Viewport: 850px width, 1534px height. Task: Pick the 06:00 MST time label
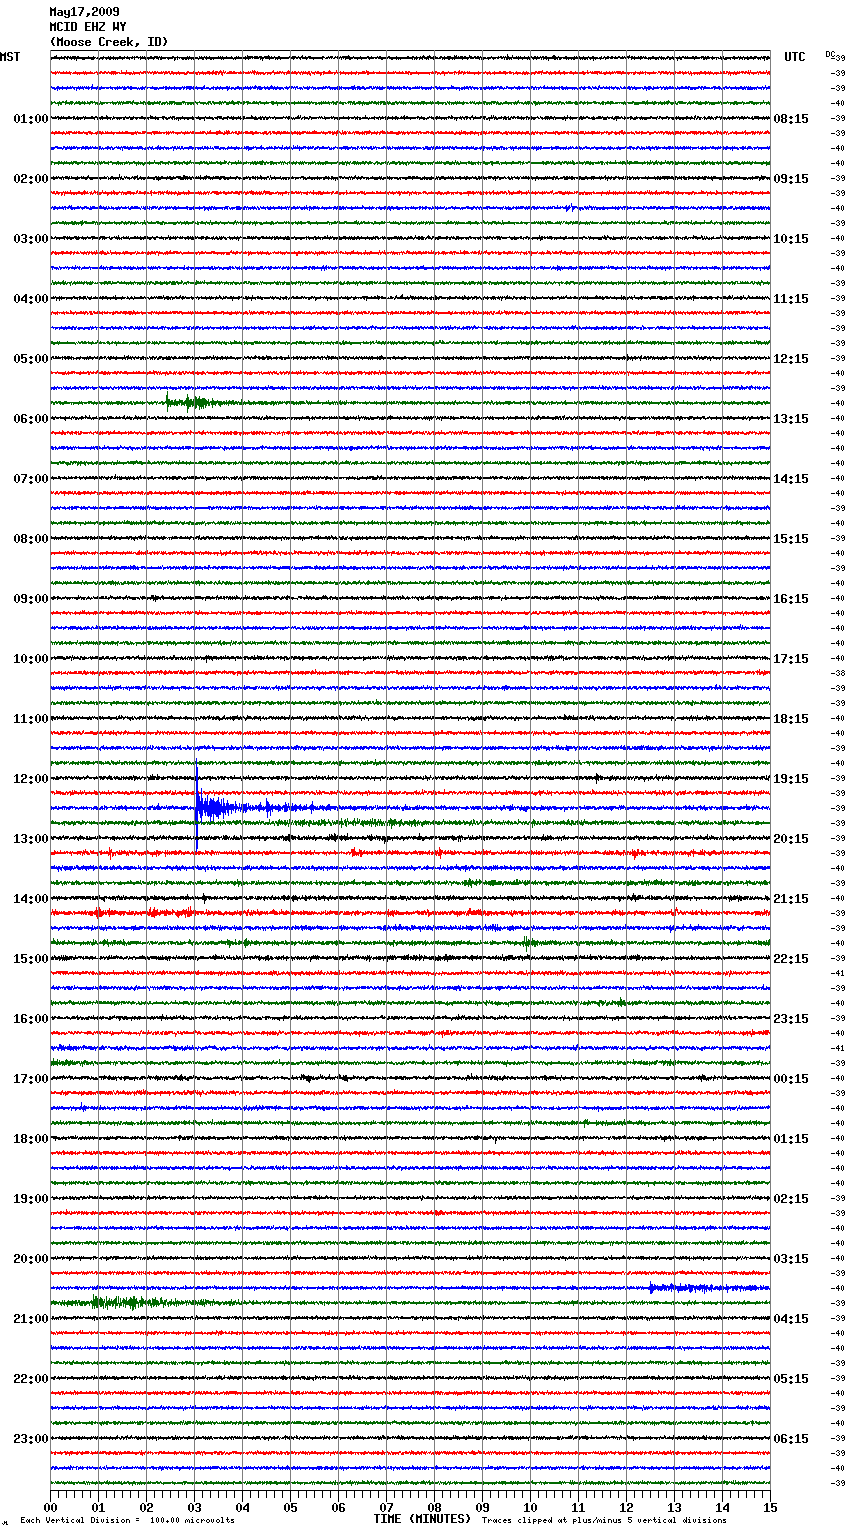31,419
